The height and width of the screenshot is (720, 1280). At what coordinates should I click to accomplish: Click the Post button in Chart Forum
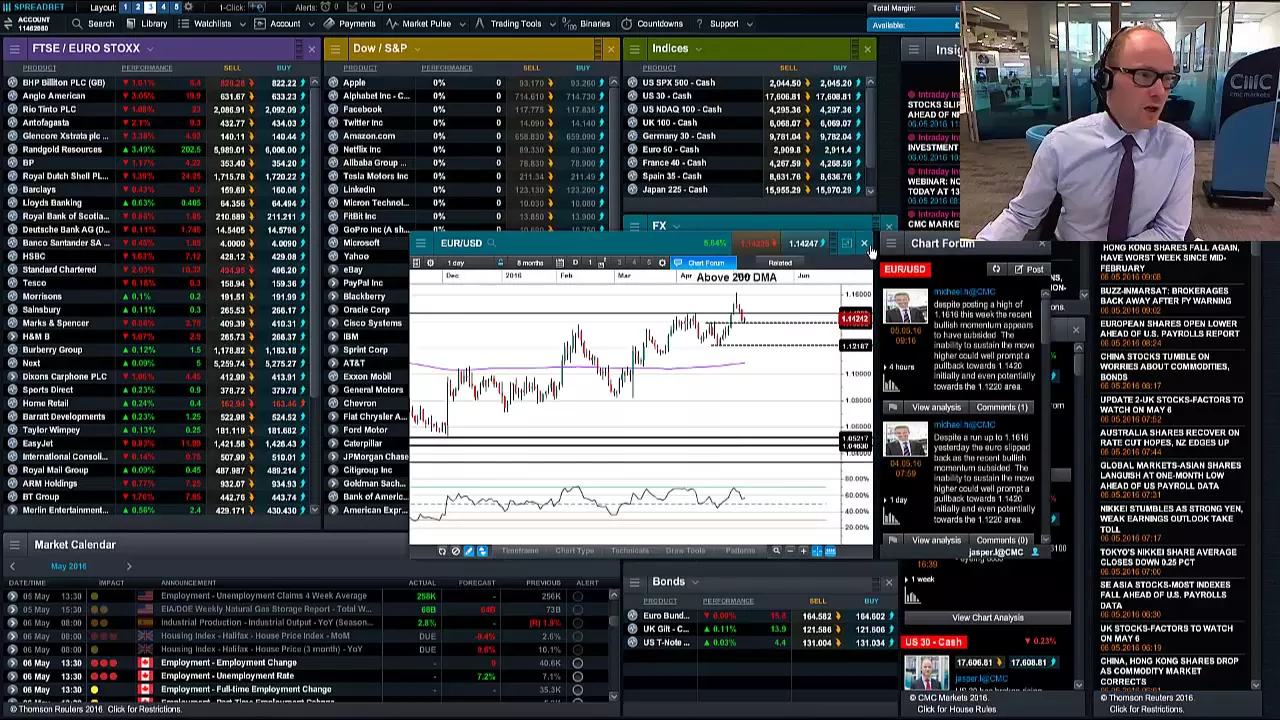click(x=1029, y=270)
